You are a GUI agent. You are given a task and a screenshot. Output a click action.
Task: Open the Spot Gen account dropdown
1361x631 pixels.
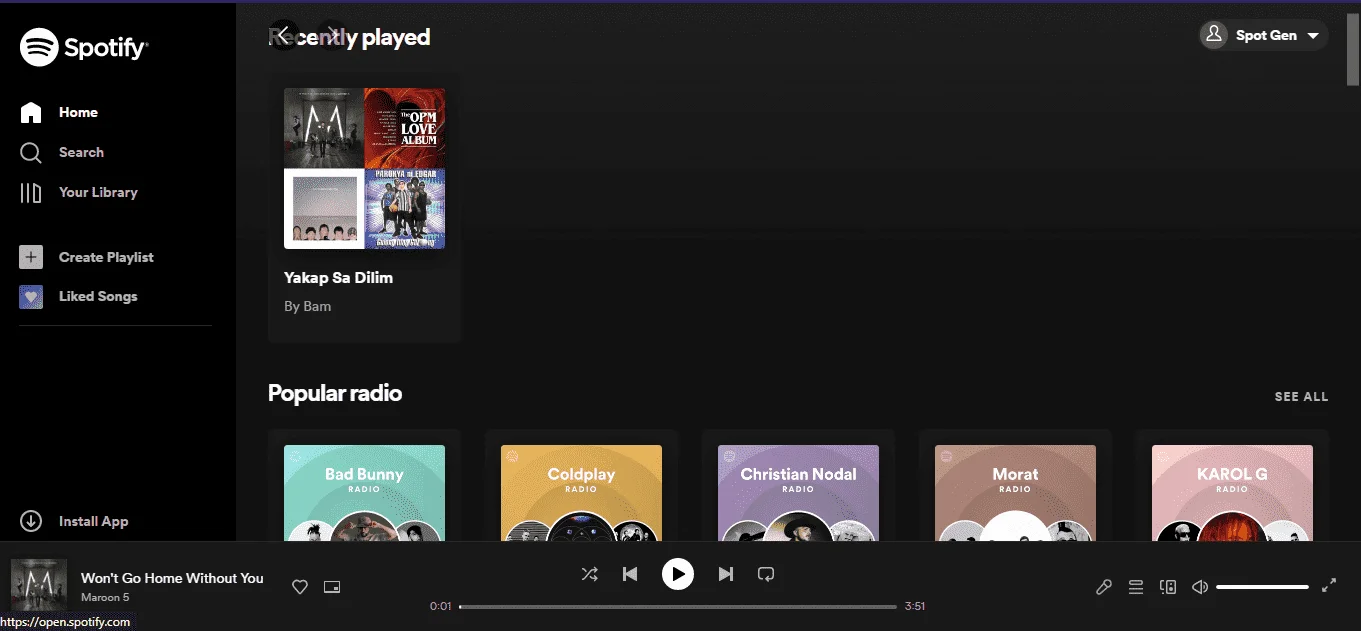coord(1264,35)
